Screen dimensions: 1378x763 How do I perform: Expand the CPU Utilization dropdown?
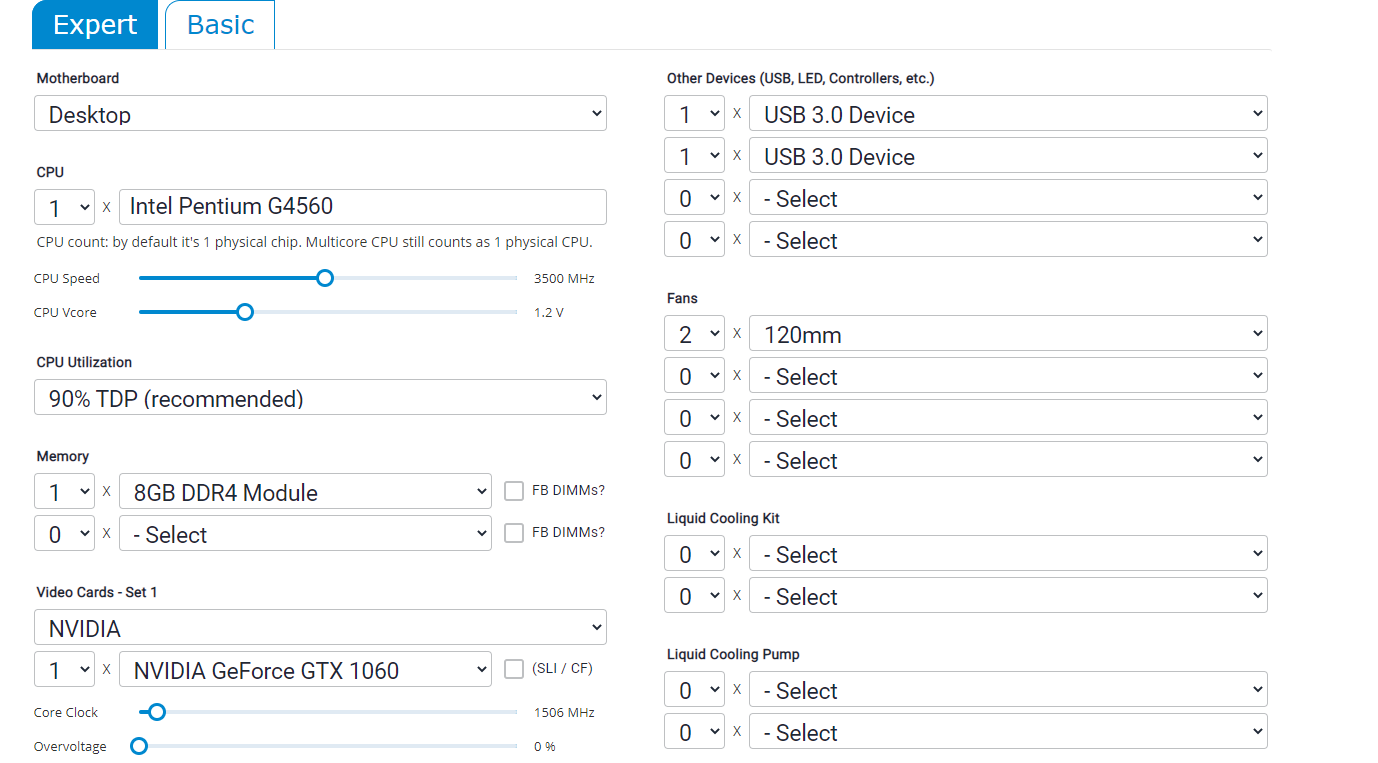(320, 398)
